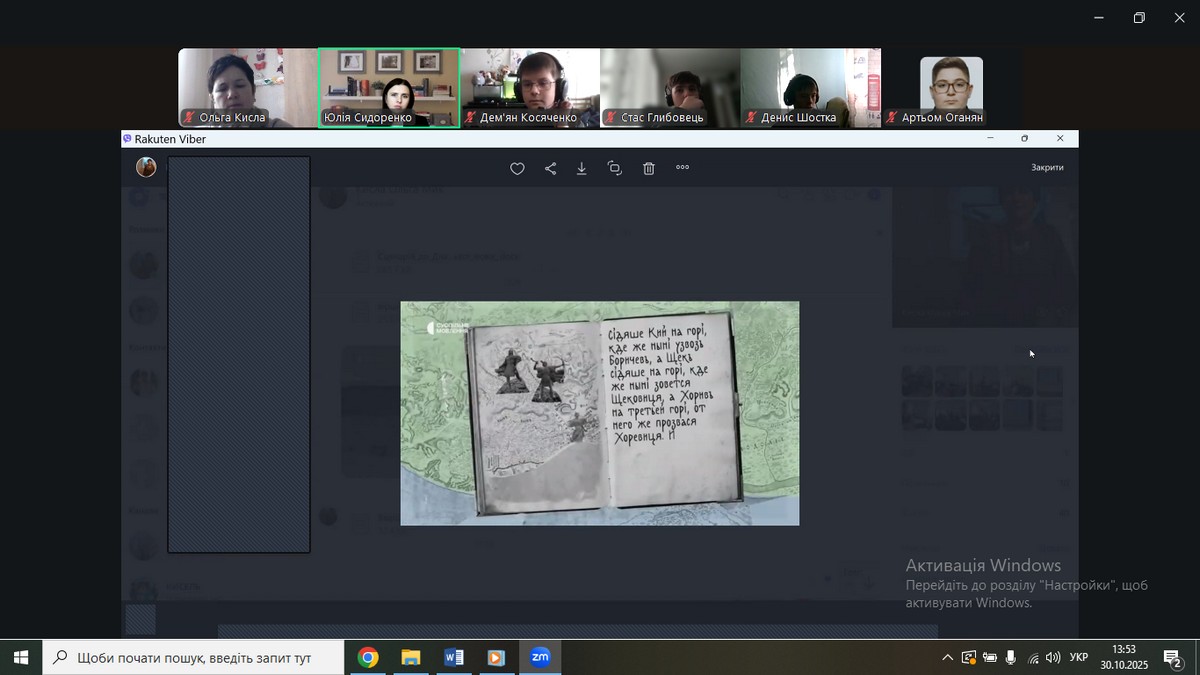Click the speaker volume tray icon
This screenshot has width=1200, height=675.
click(1053, 658)
